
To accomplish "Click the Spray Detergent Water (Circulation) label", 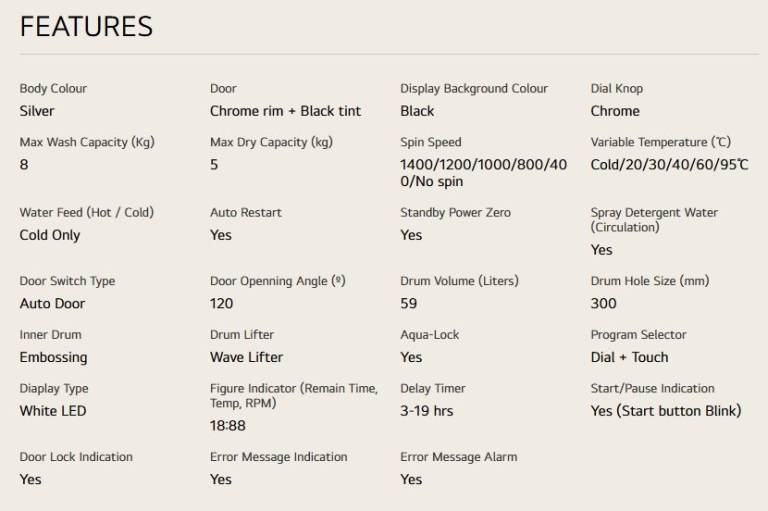I will [654, 220].
